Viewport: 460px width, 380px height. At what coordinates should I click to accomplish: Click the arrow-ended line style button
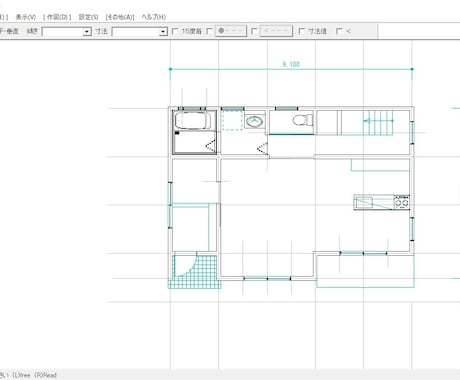[x=276, y=31]
